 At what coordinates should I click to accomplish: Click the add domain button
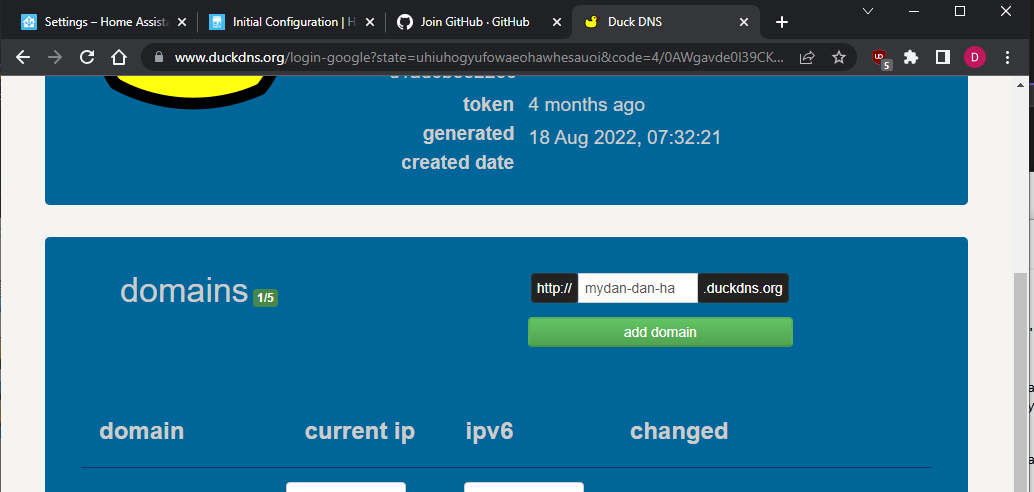coord(660,332)
